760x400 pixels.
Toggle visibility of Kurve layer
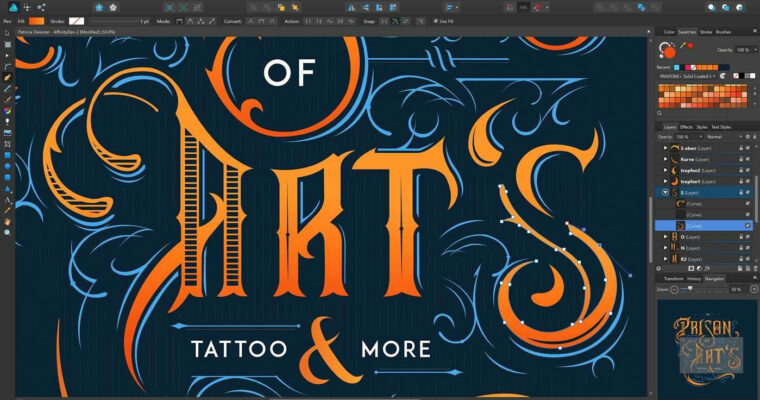click(748, 159)
